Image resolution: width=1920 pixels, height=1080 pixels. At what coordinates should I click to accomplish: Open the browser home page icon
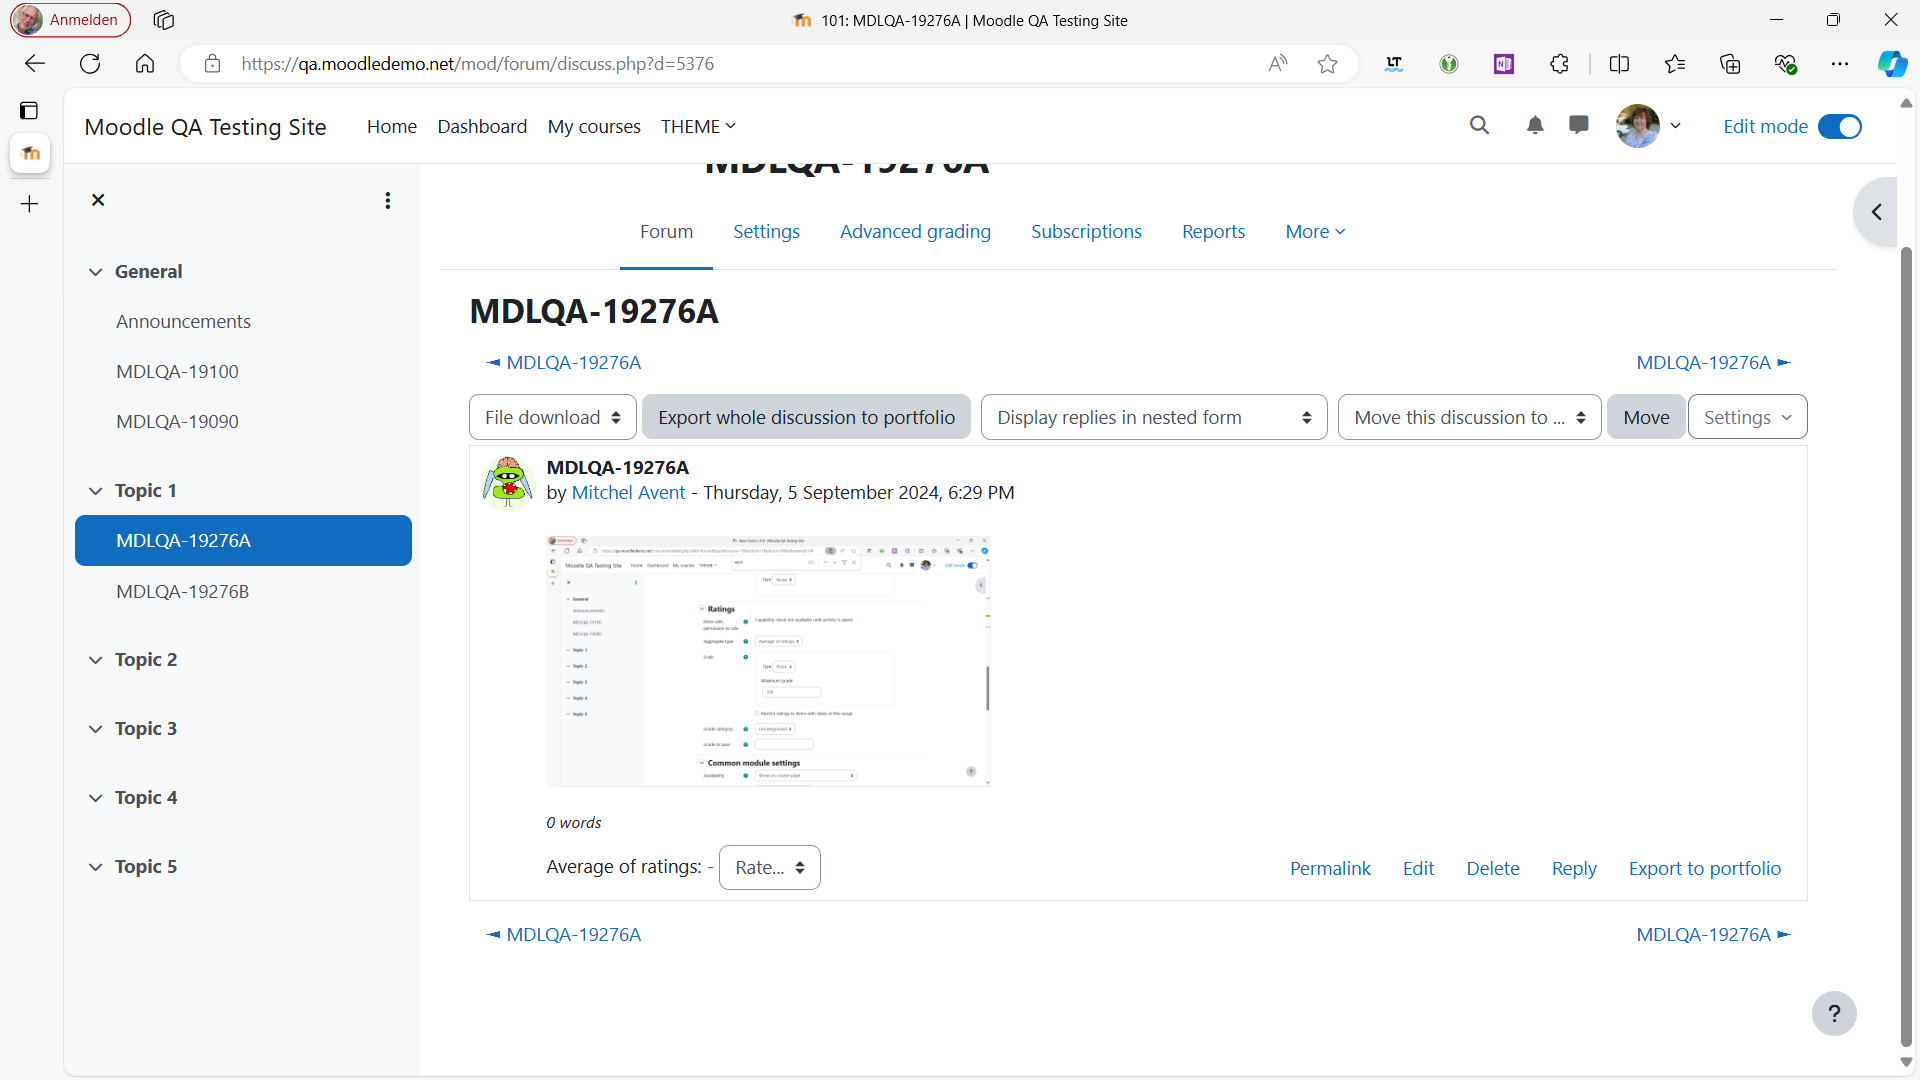click(x=145, y=64)
